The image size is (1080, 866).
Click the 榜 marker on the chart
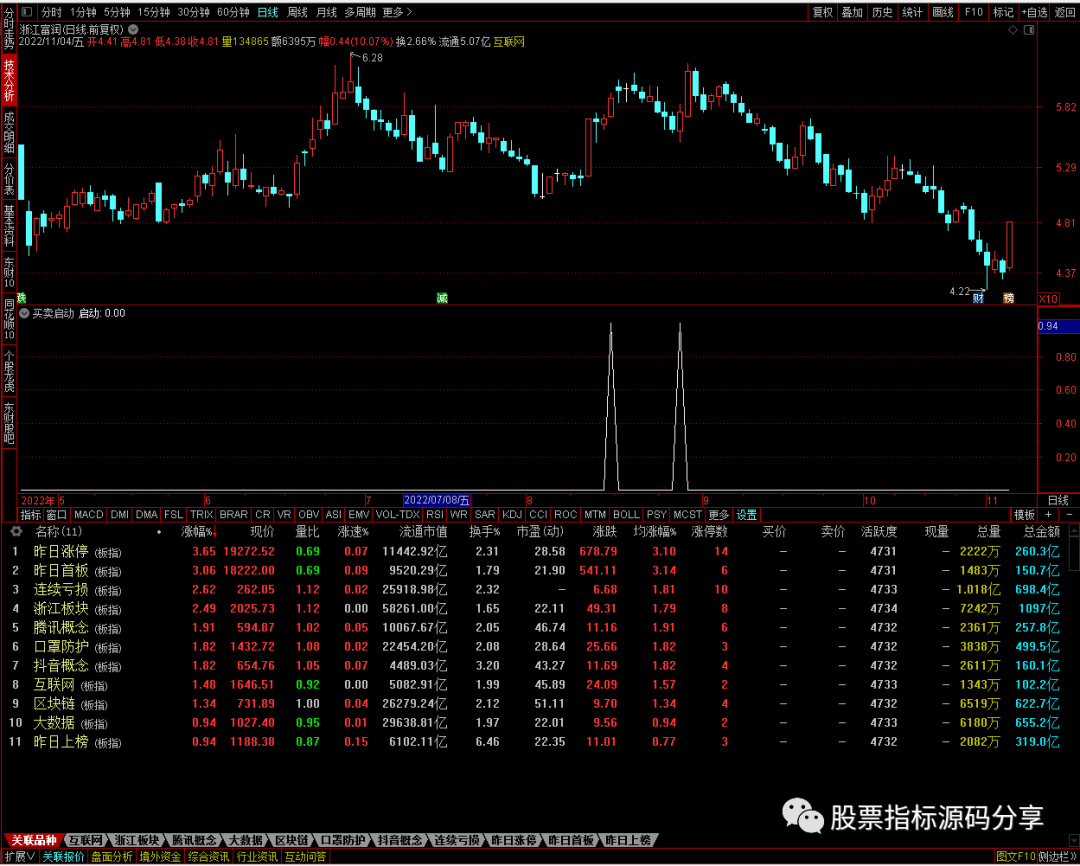point(1008,298)
